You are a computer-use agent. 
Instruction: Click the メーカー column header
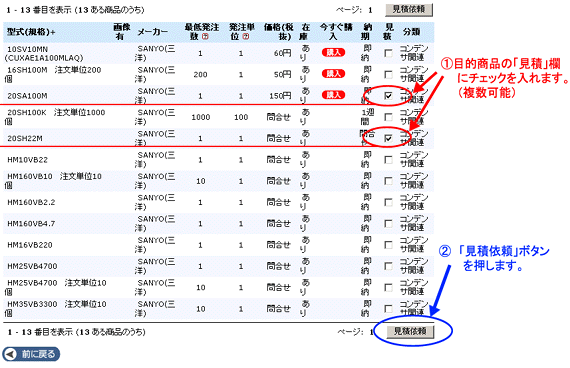pos(153,32)
